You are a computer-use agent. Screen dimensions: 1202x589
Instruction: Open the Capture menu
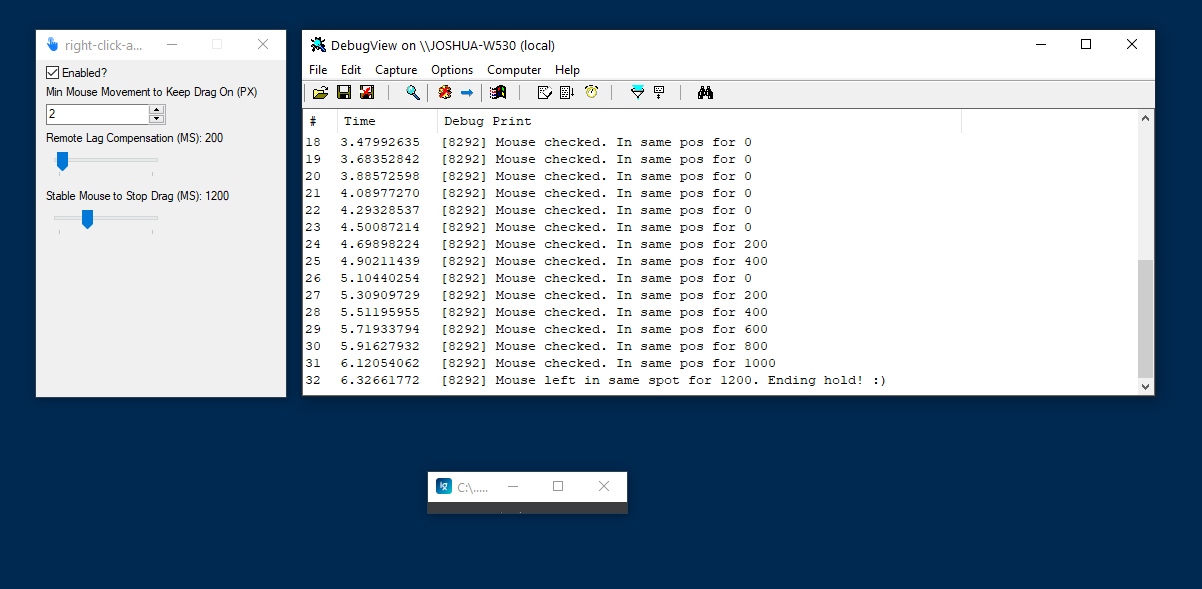(396, 70)
